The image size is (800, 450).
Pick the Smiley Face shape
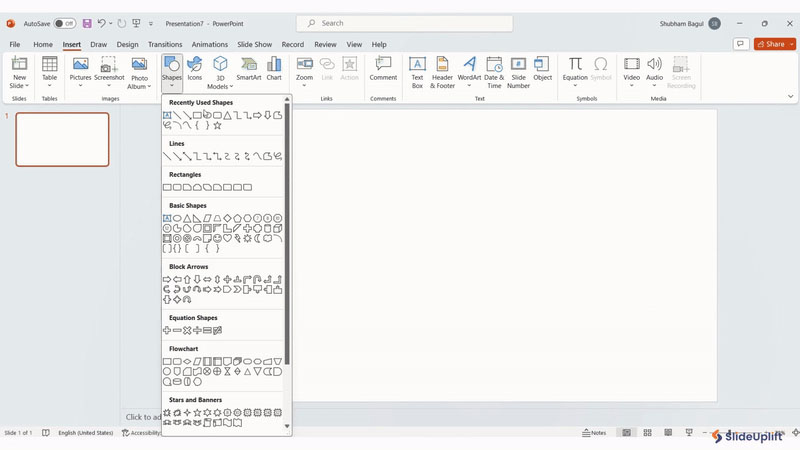click(x=217, y=238)
